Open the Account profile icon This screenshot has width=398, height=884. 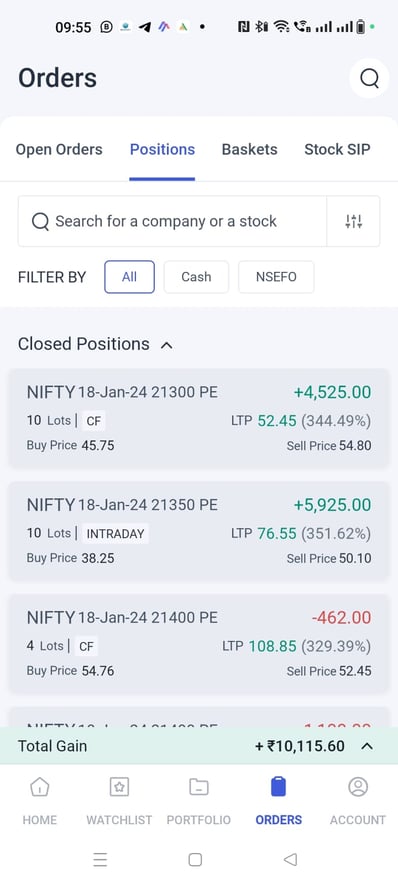358,787
